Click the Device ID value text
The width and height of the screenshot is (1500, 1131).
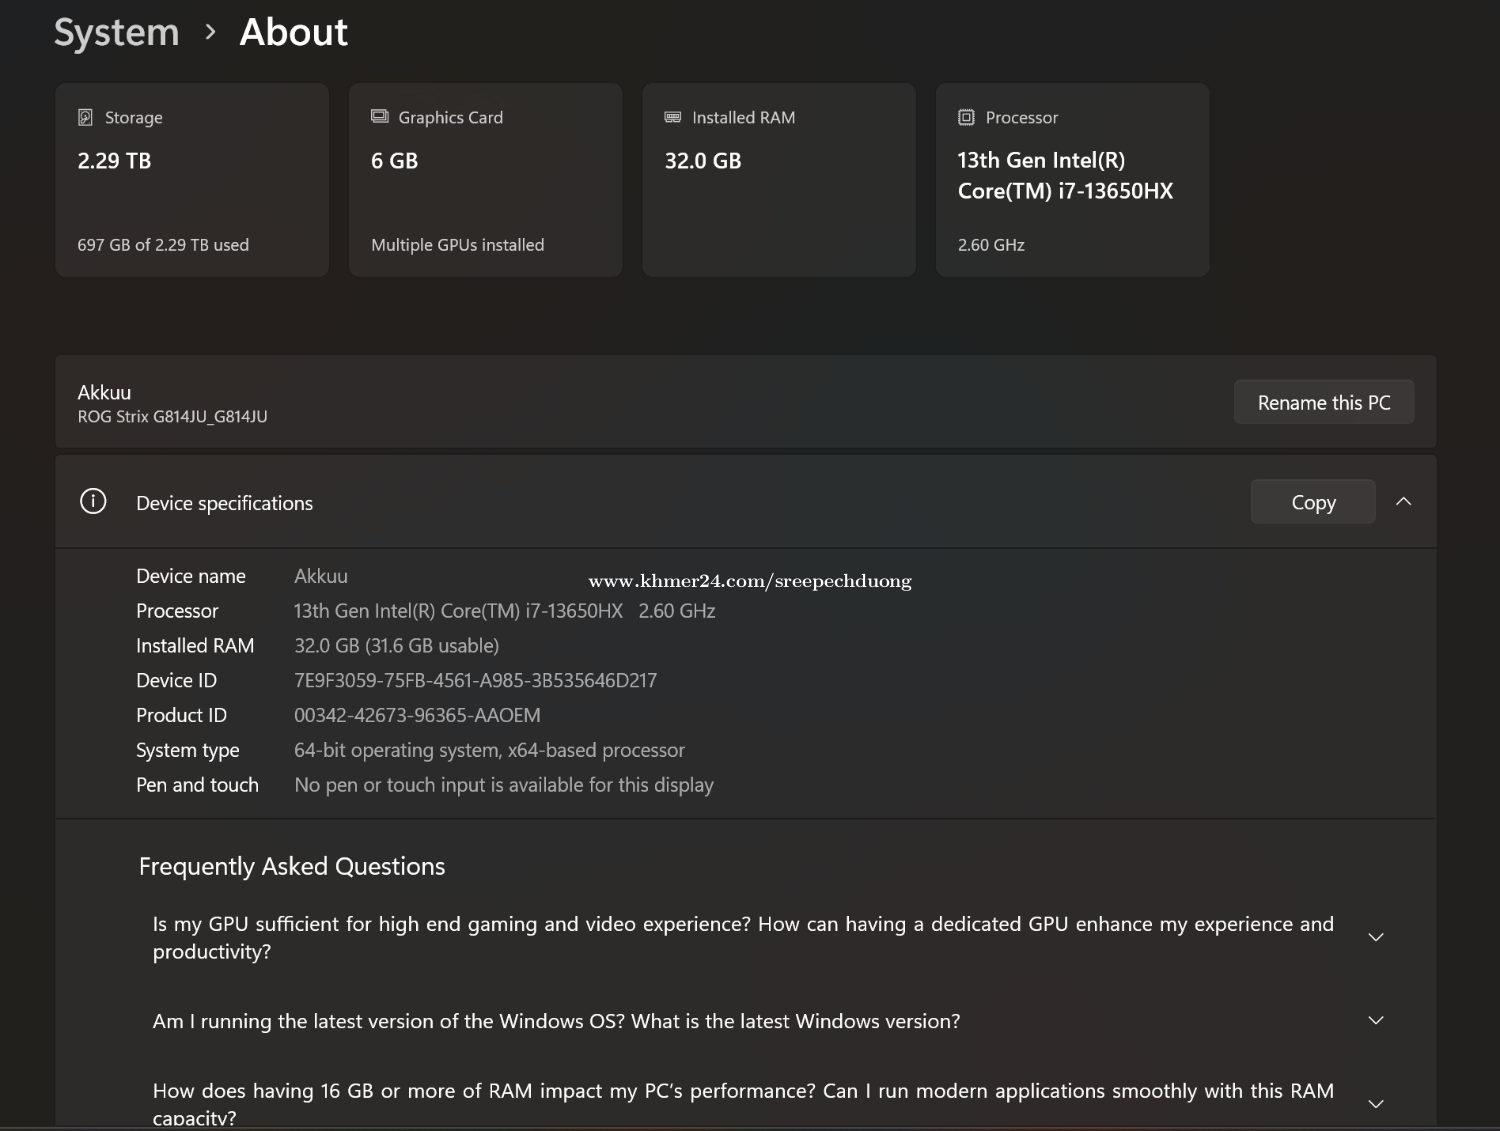pyautogui.click(x=475, y=681)
